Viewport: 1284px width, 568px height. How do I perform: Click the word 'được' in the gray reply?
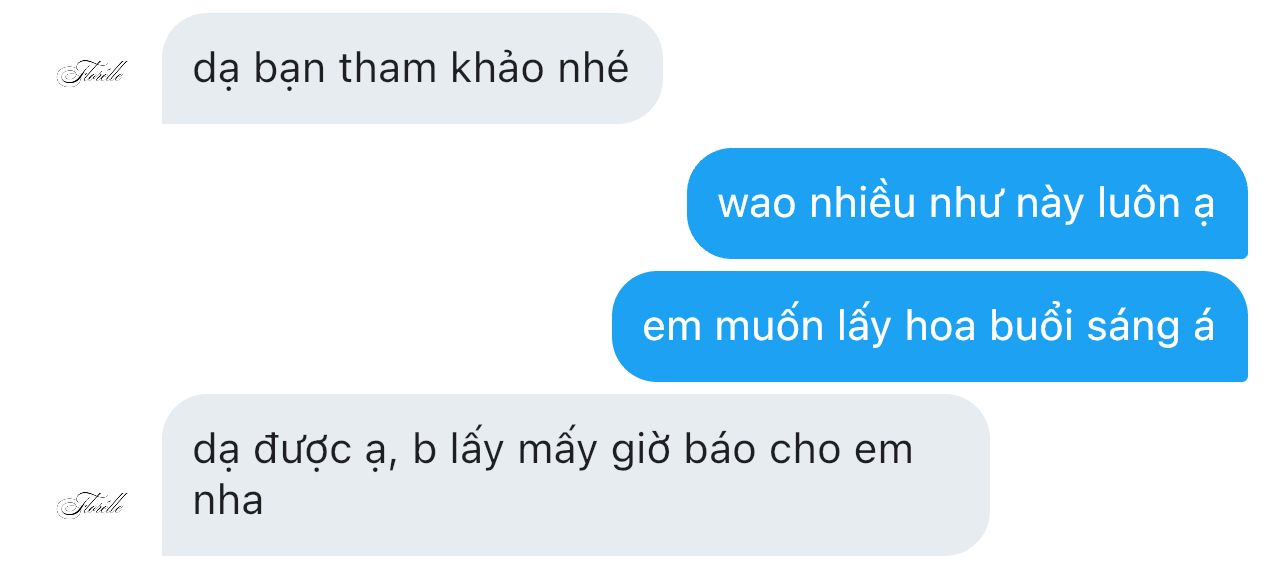(x=304, y=452)
